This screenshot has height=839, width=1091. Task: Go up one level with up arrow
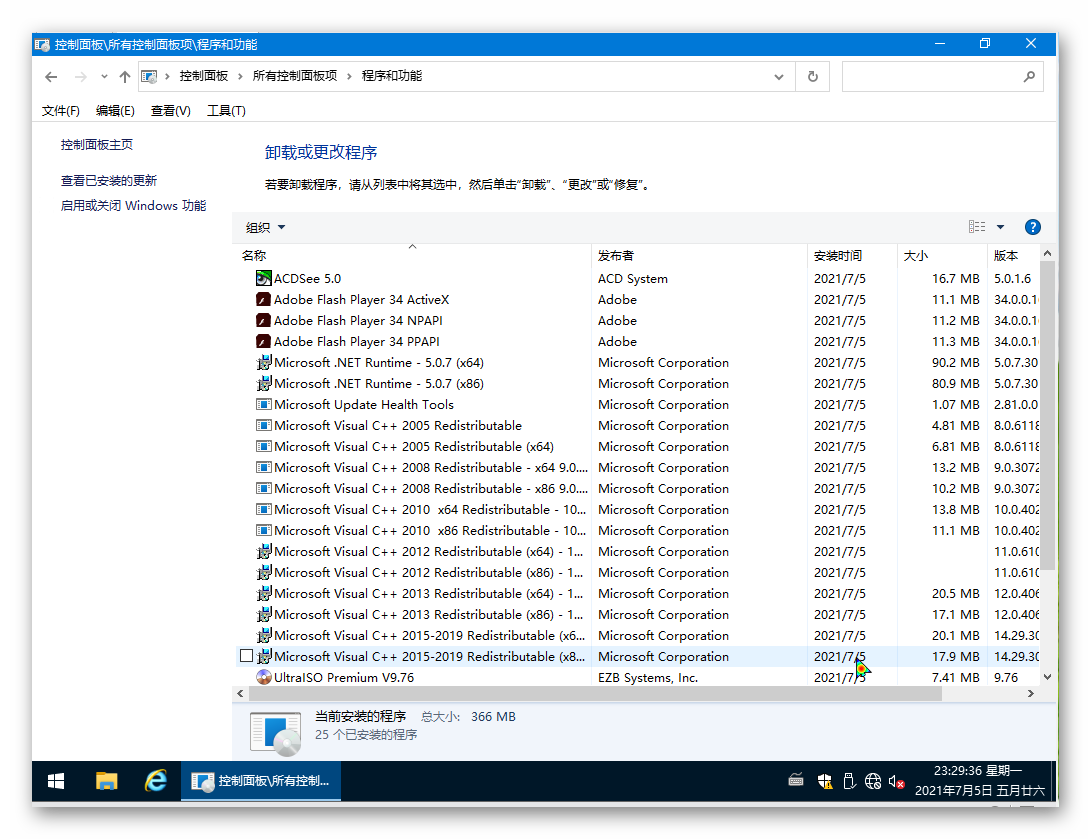tap(125, 77)
